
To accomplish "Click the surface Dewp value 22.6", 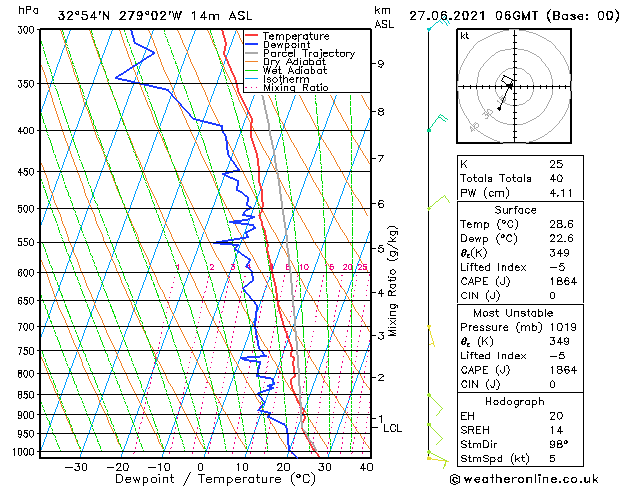I will [x=561, y=239].
